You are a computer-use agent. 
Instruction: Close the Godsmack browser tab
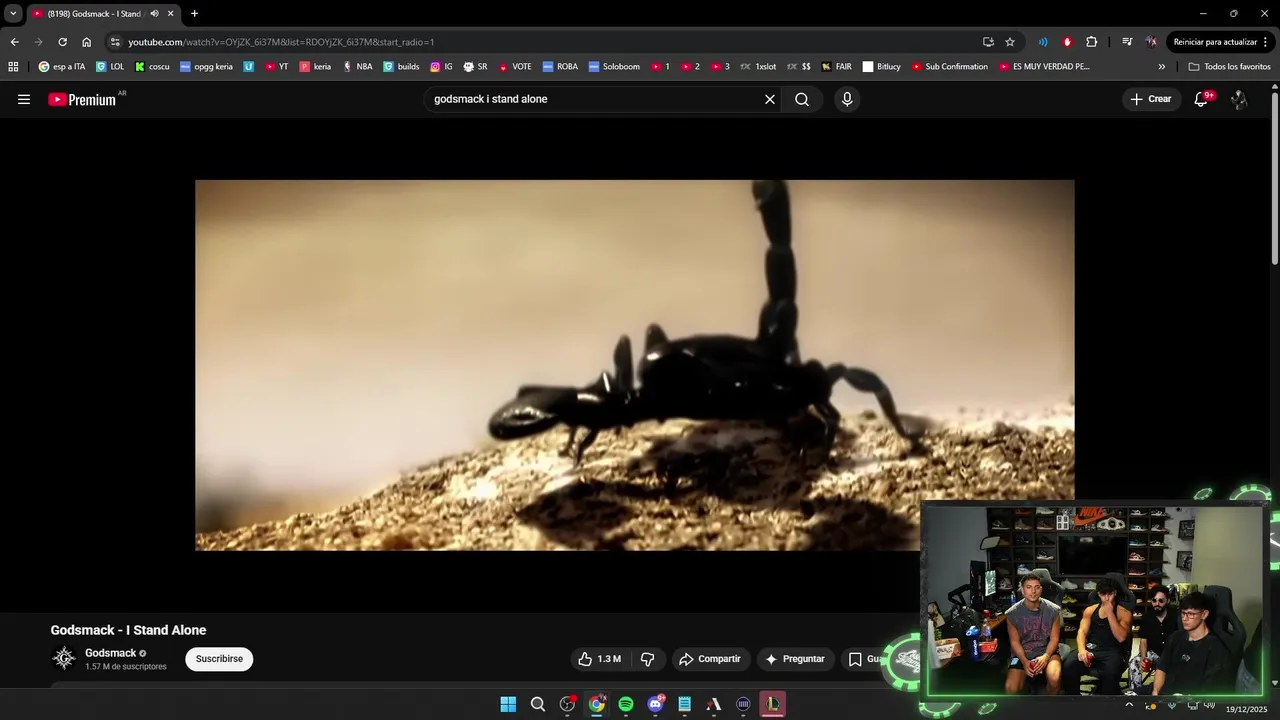point(171,14)
